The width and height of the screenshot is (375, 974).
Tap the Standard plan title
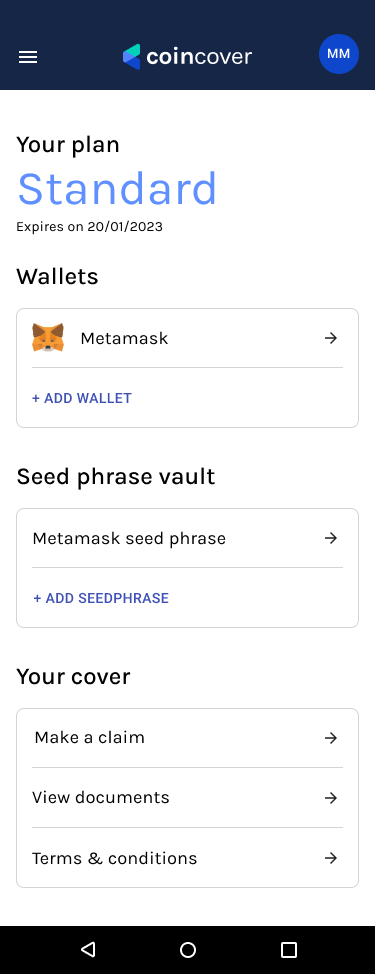point(117,188)
